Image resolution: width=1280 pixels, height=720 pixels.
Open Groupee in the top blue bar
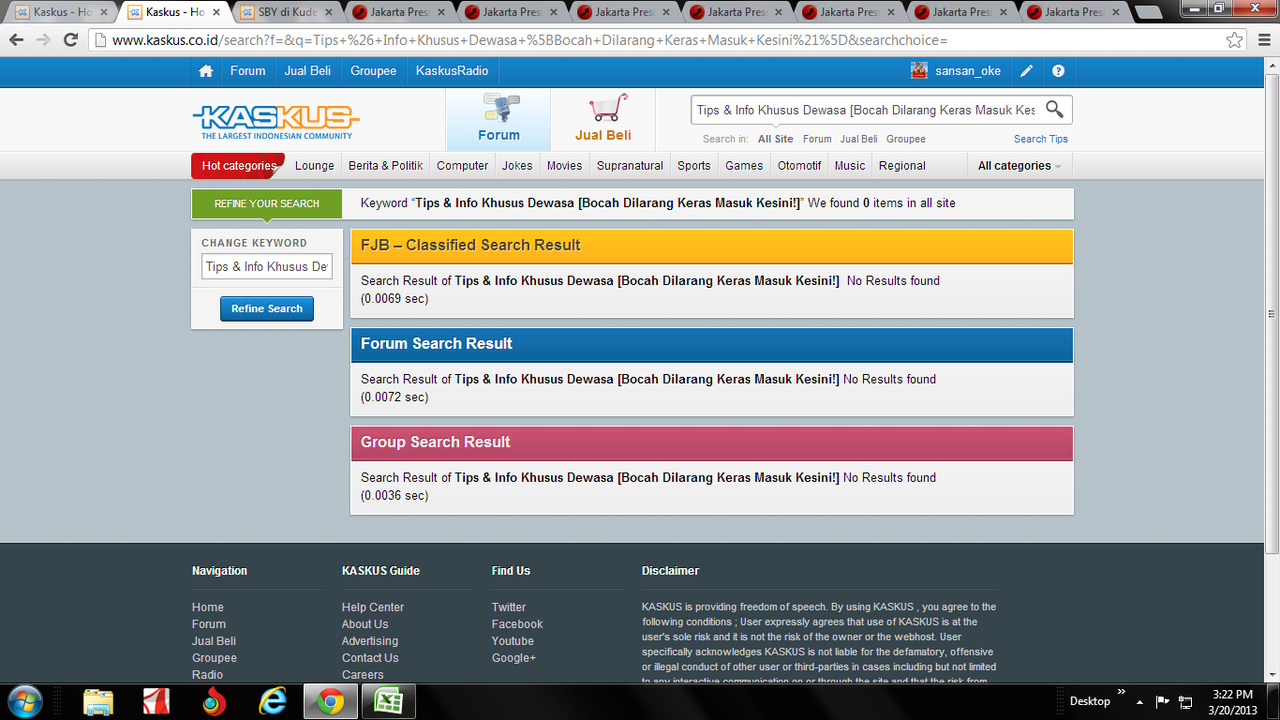tap(373, 71)
